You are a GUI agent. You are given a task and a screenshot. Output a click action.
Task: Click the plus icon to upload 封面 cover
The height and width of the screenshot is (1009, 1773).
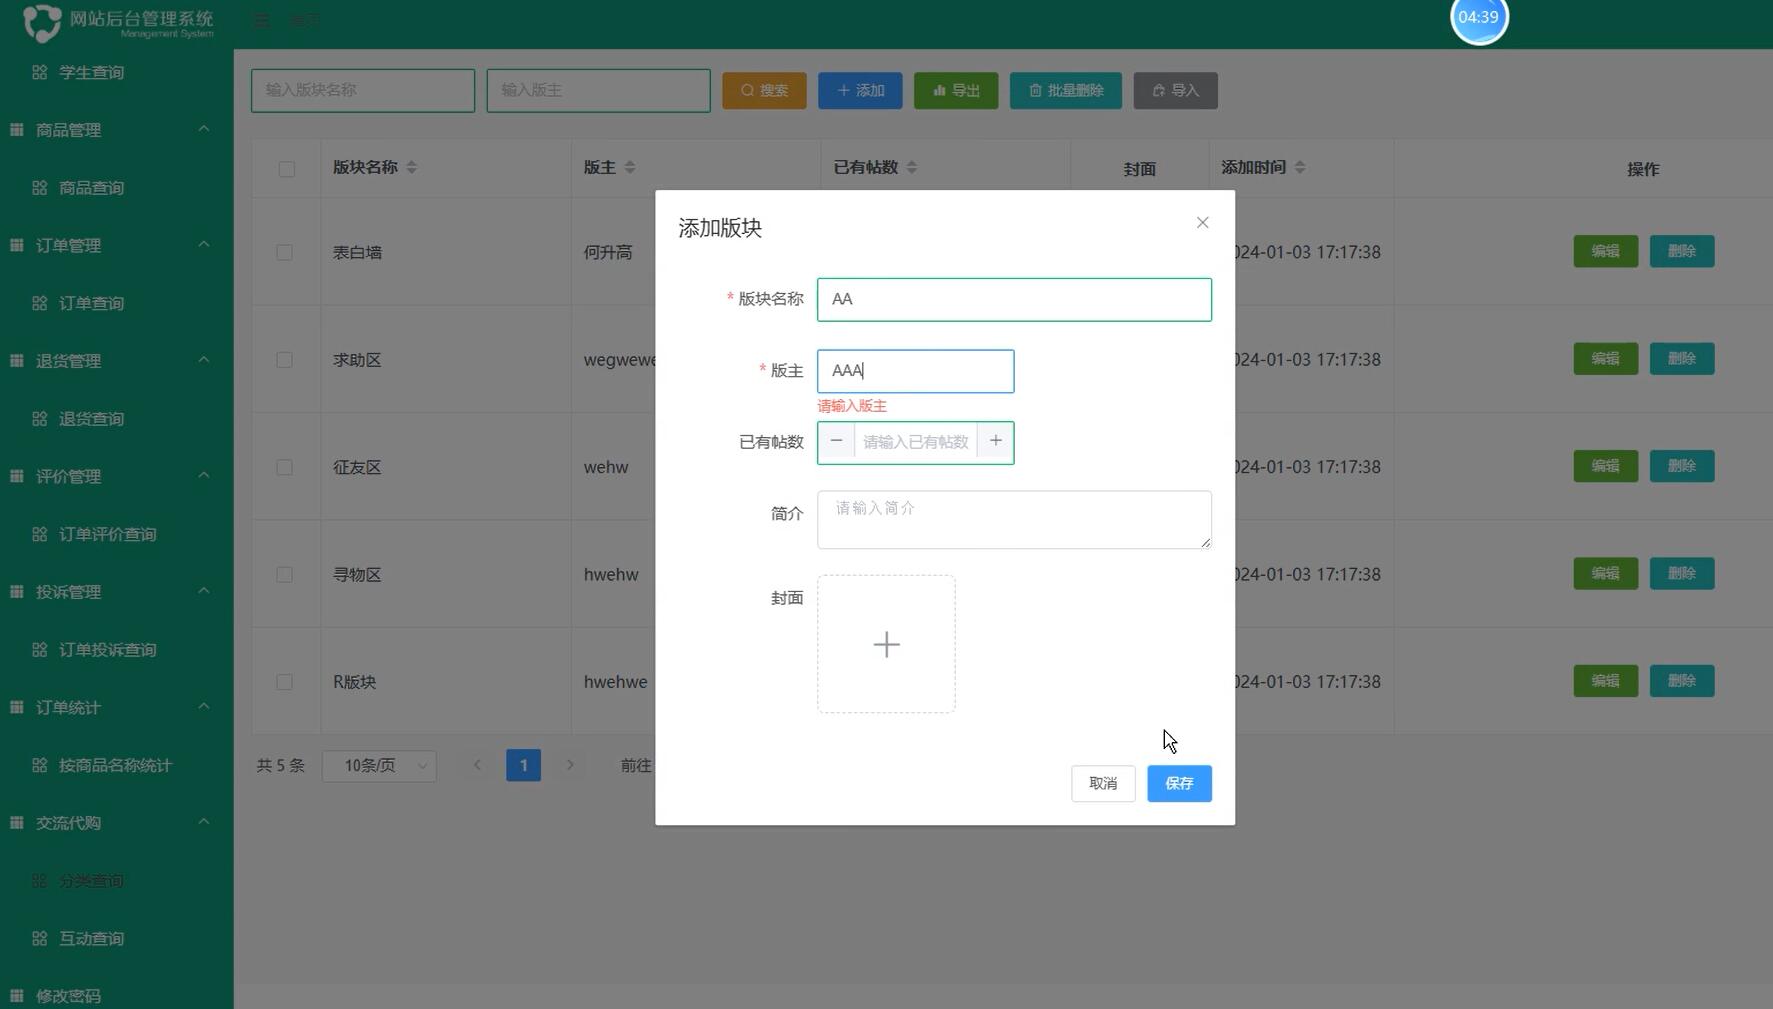[x=885, y=644]
